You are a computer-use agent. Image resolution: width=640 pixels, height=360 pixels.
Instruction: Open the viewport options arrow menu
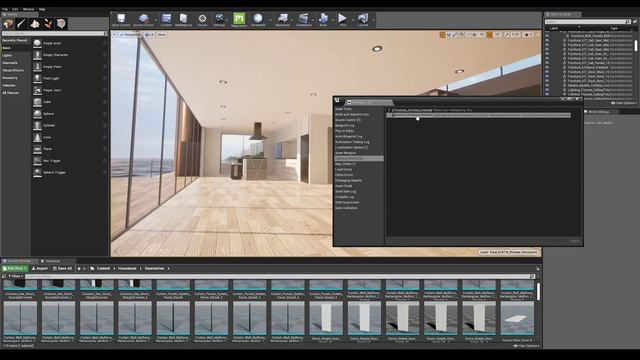coord(115,35)
